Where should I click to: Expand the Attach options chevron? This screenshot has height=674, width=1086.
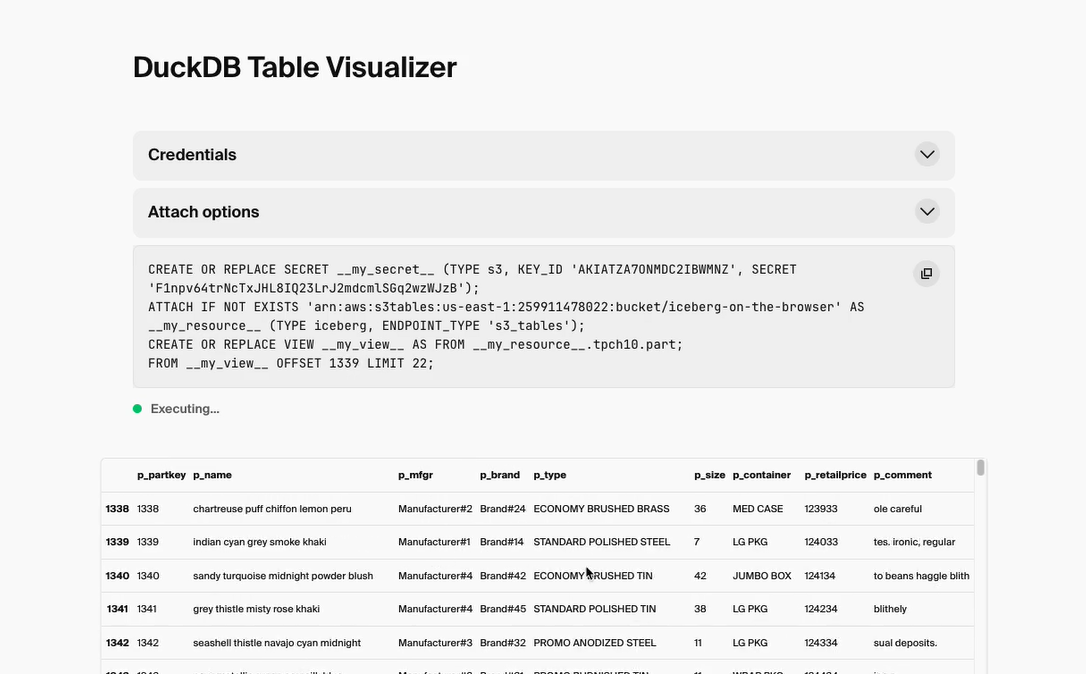coord(927,212)
